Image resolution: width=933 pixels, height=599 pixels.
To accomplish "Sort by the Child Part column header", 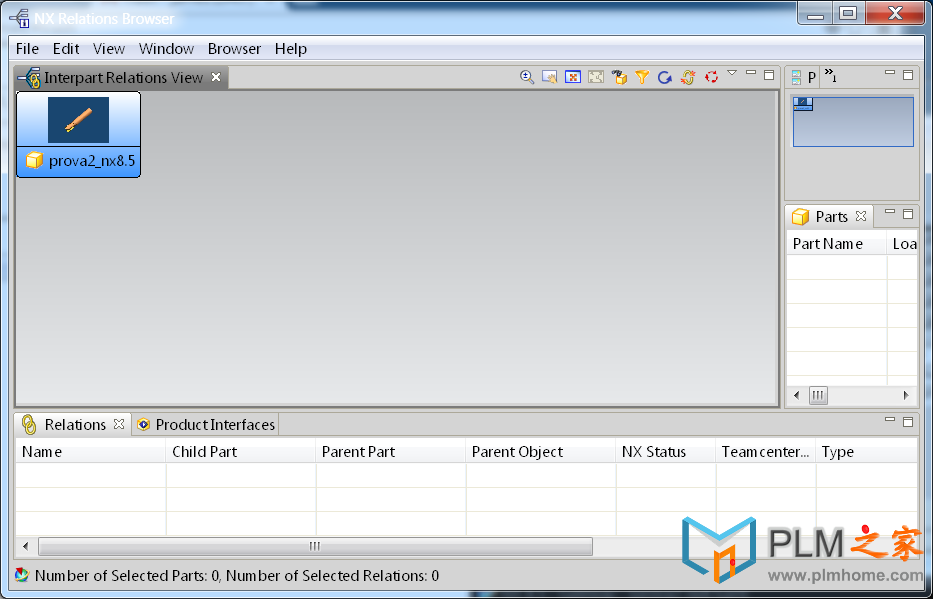I will pos(241,452).
